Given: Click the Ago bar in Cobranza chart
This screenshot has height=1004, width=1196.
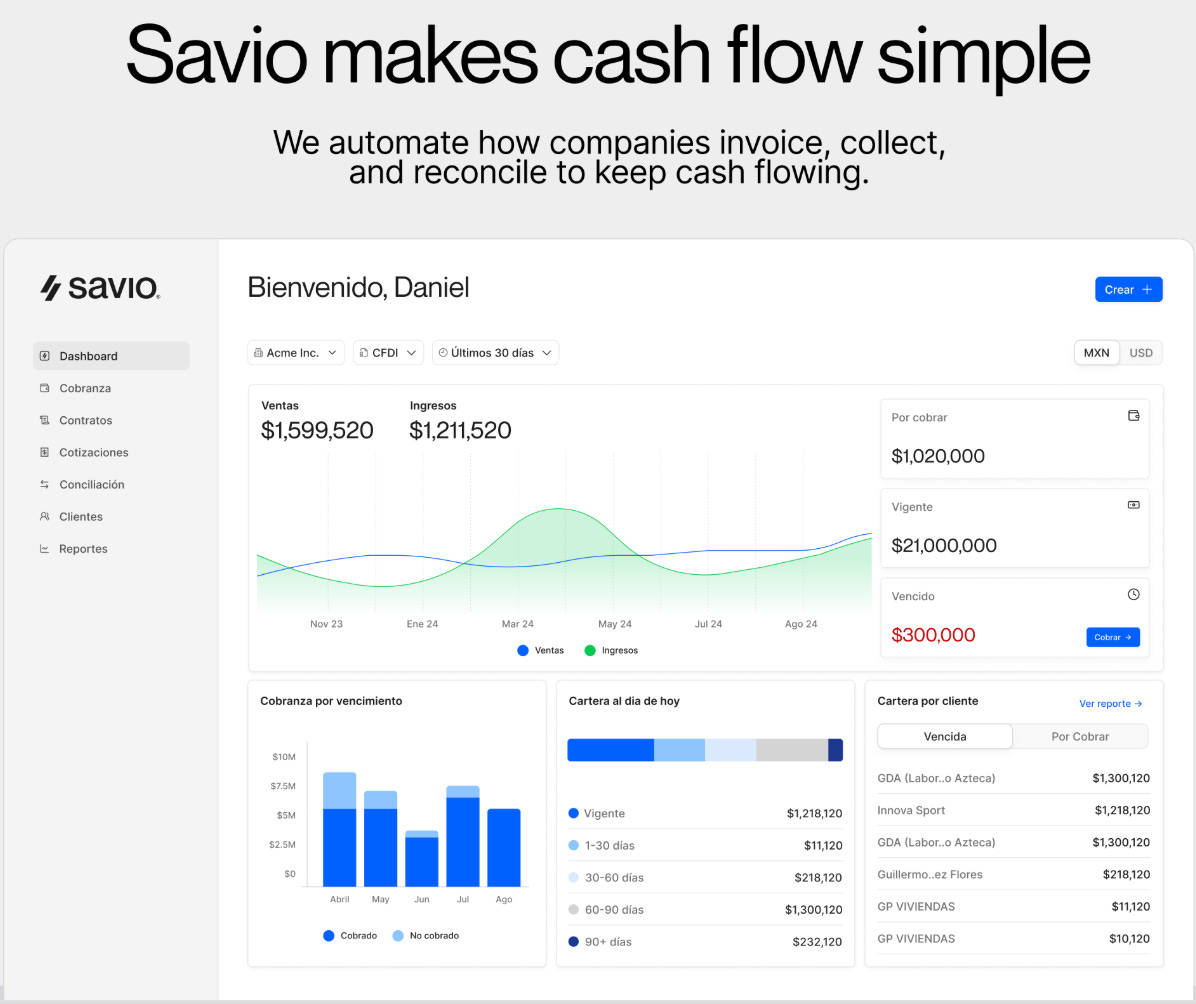Looking at the screenshot, I should (x=503, y=848).
